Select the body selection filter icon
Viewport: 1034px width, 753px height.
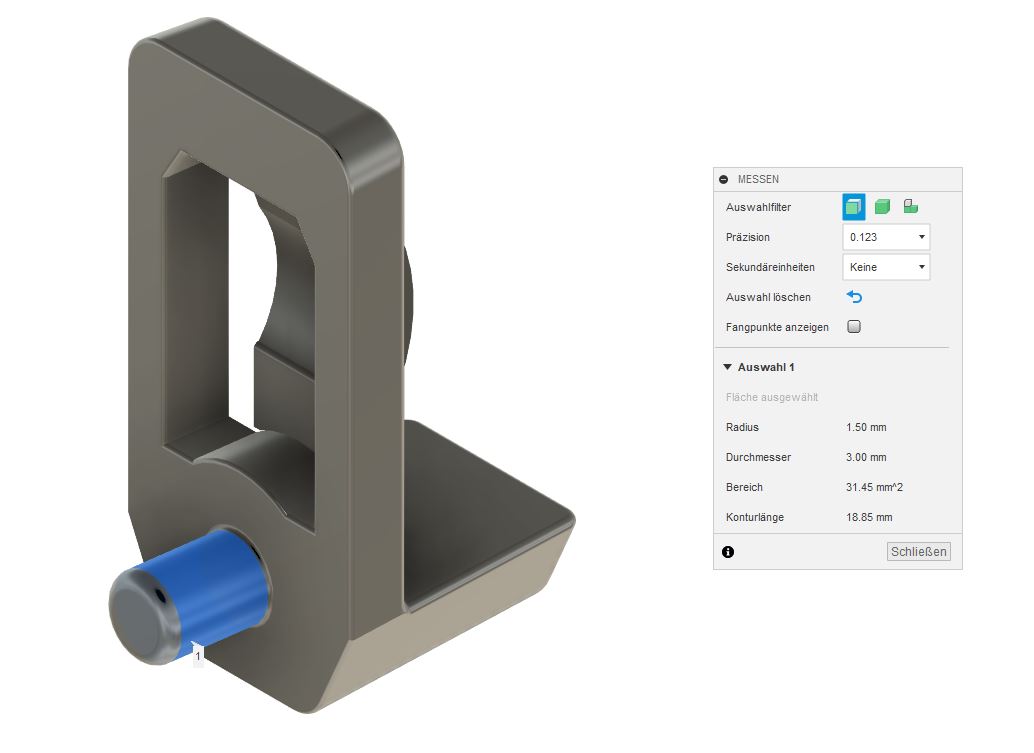(882, 207)
